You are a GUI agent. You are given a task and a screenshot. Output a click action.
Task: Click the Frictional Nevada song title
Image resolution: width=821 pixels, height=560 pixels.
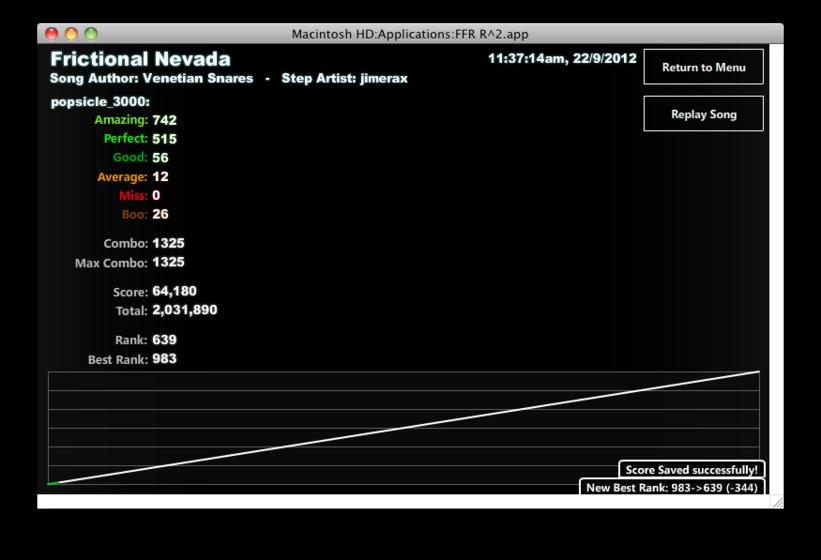point(140,59)
